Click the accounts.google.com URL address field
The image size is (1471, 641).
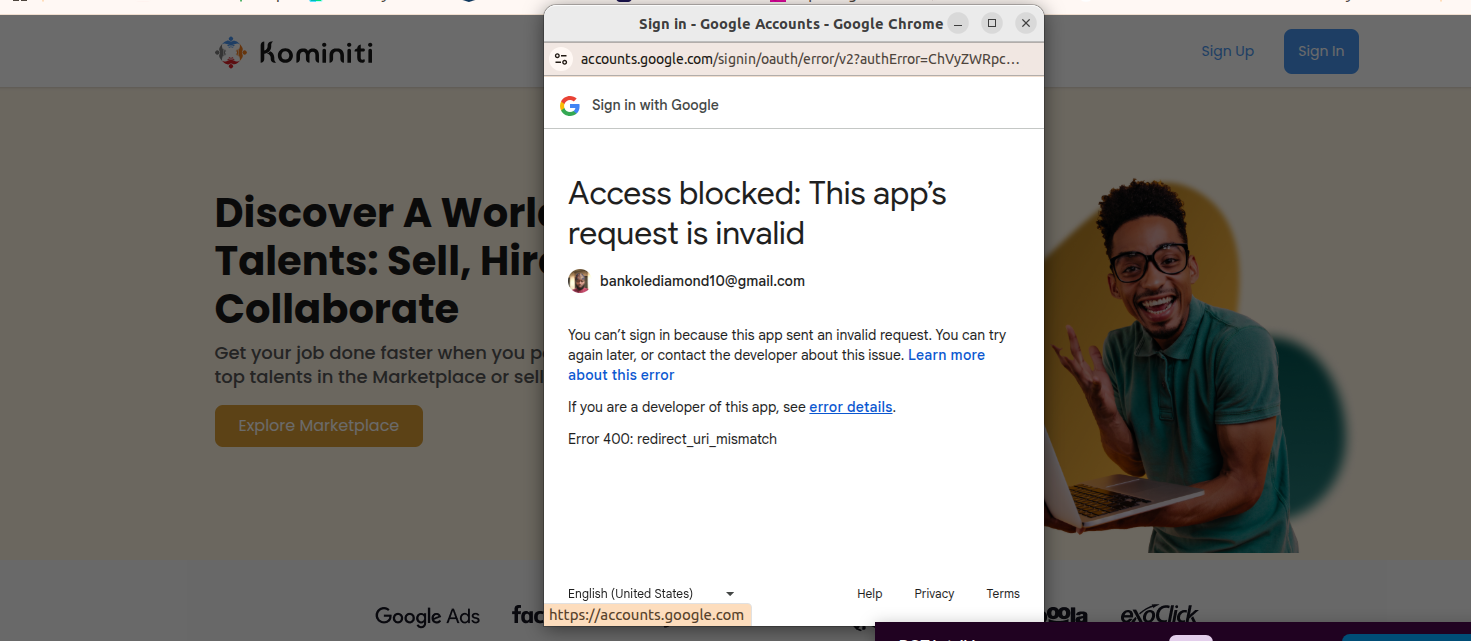pos(800,59)
